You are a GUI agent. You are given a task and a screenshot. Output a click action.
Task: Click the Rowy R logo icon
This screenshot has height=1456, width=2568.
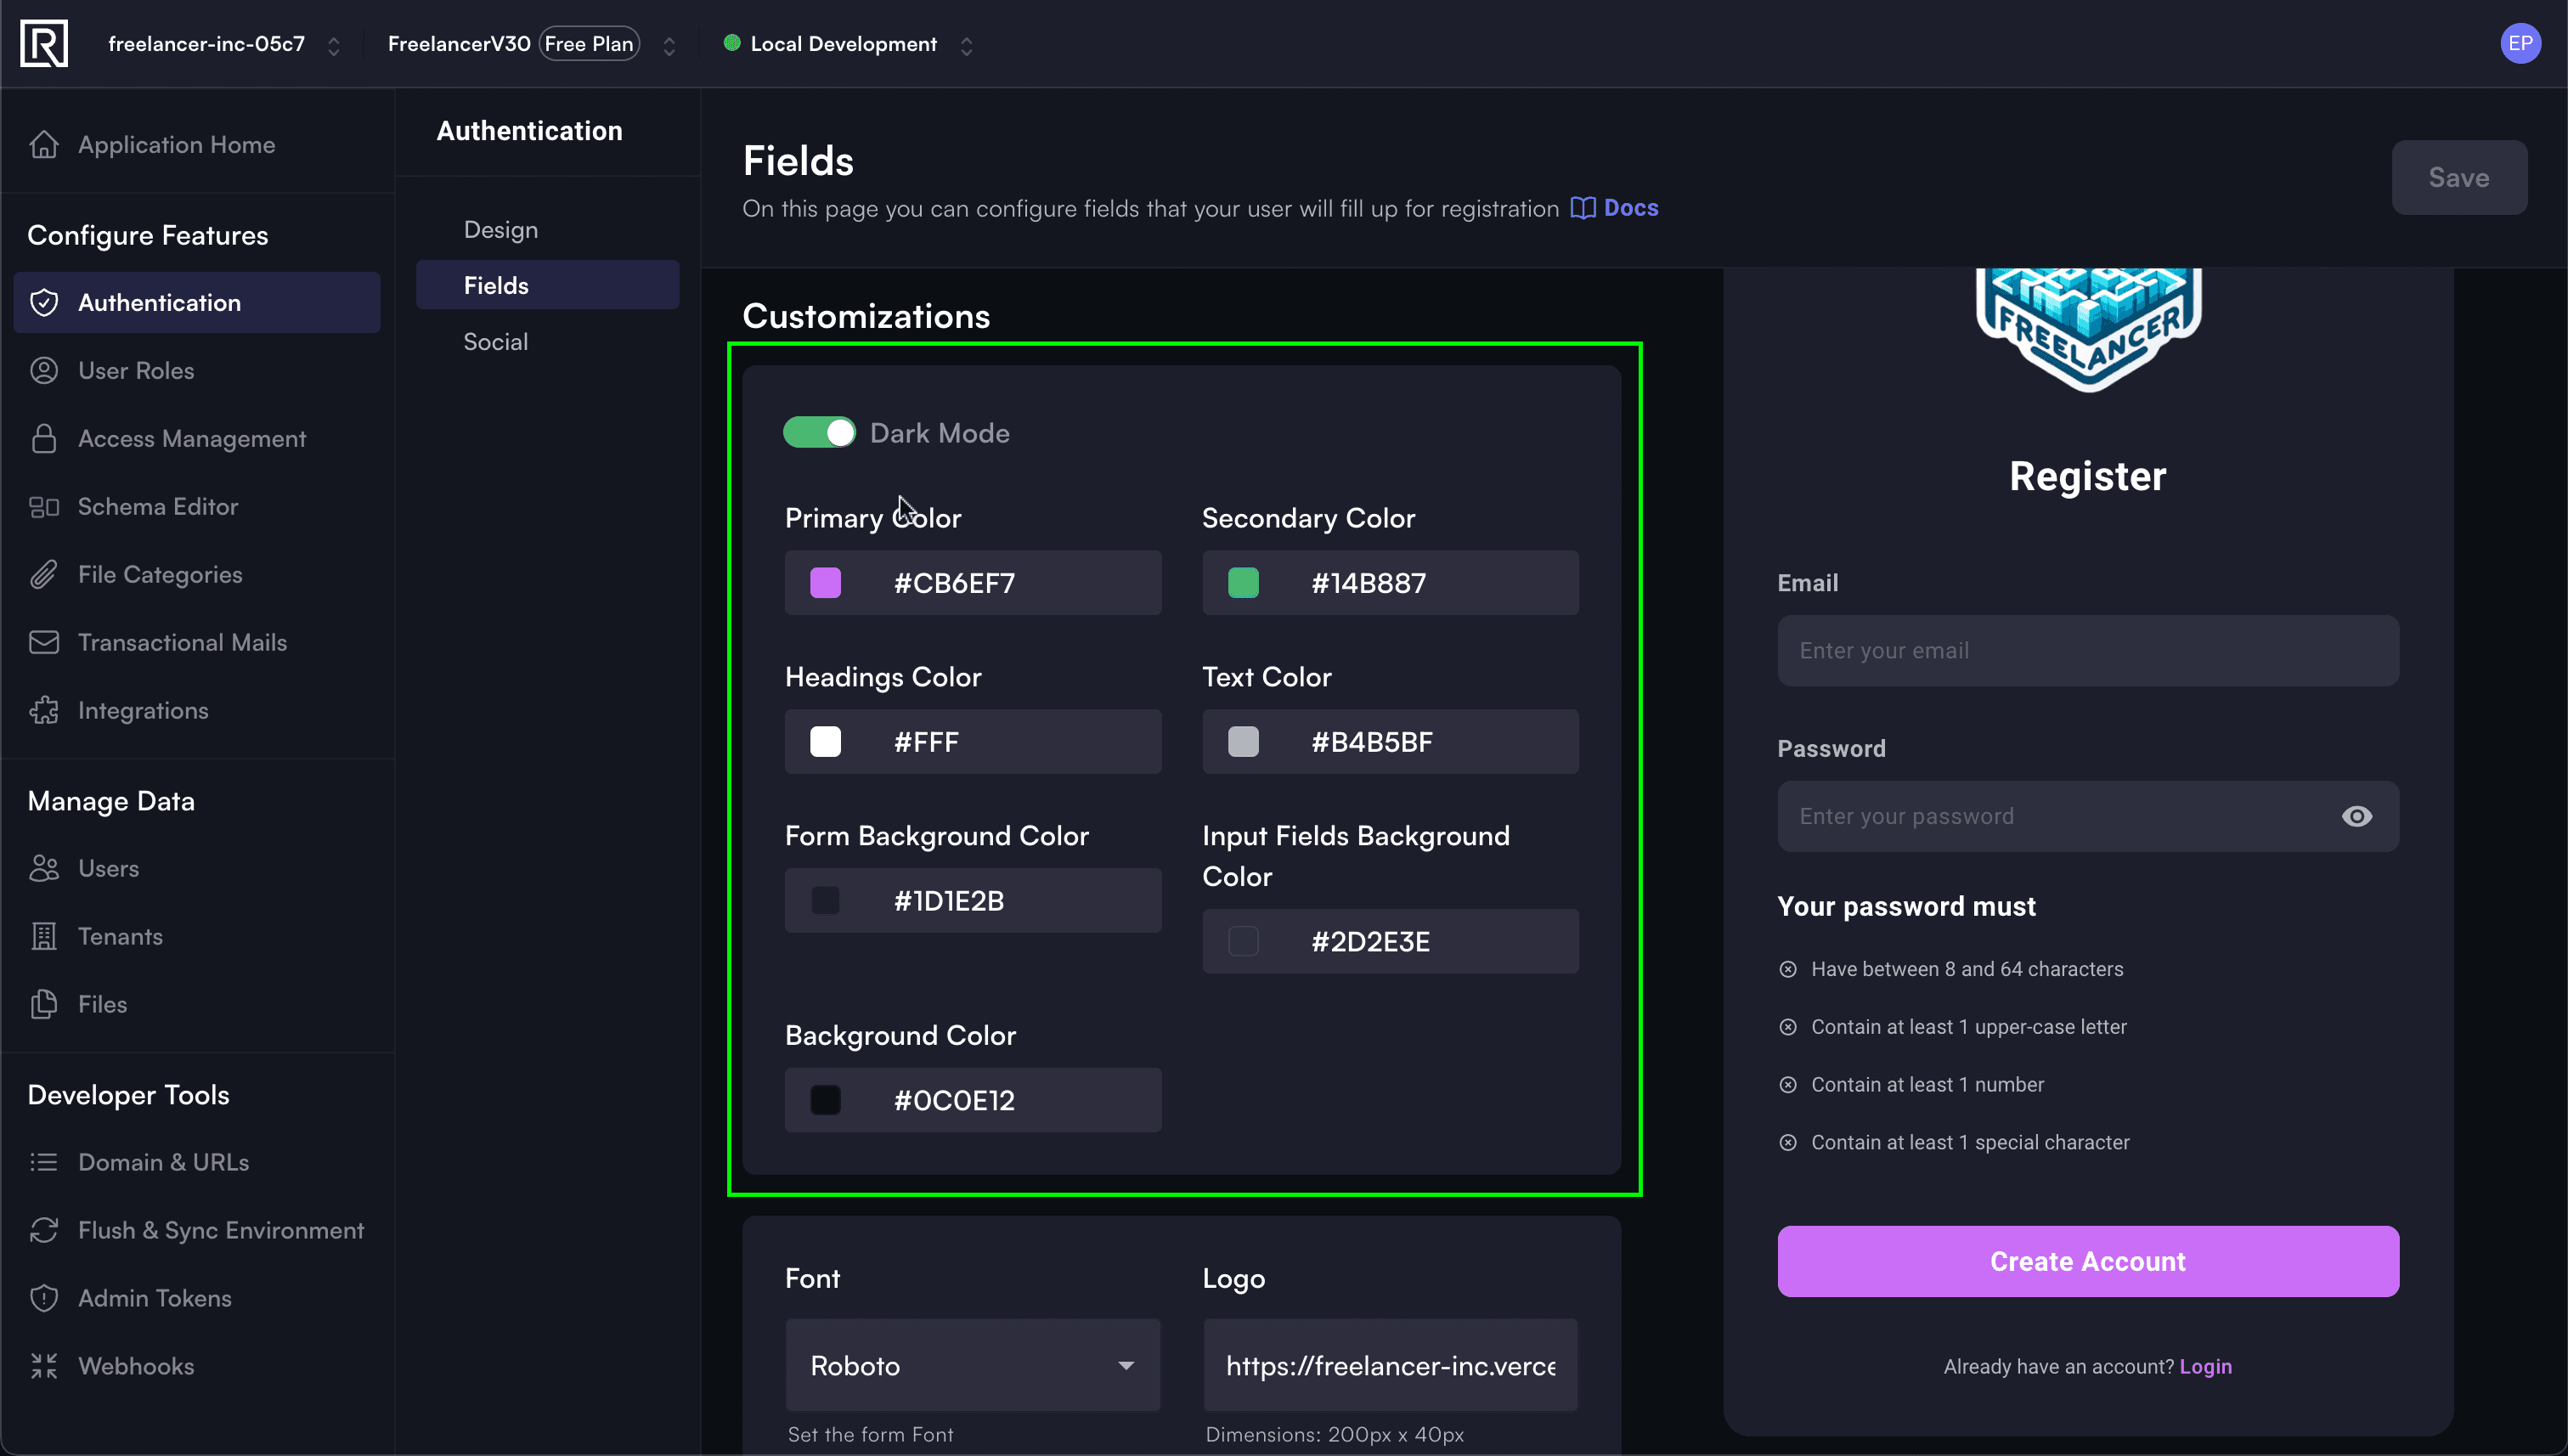[44, 44]
